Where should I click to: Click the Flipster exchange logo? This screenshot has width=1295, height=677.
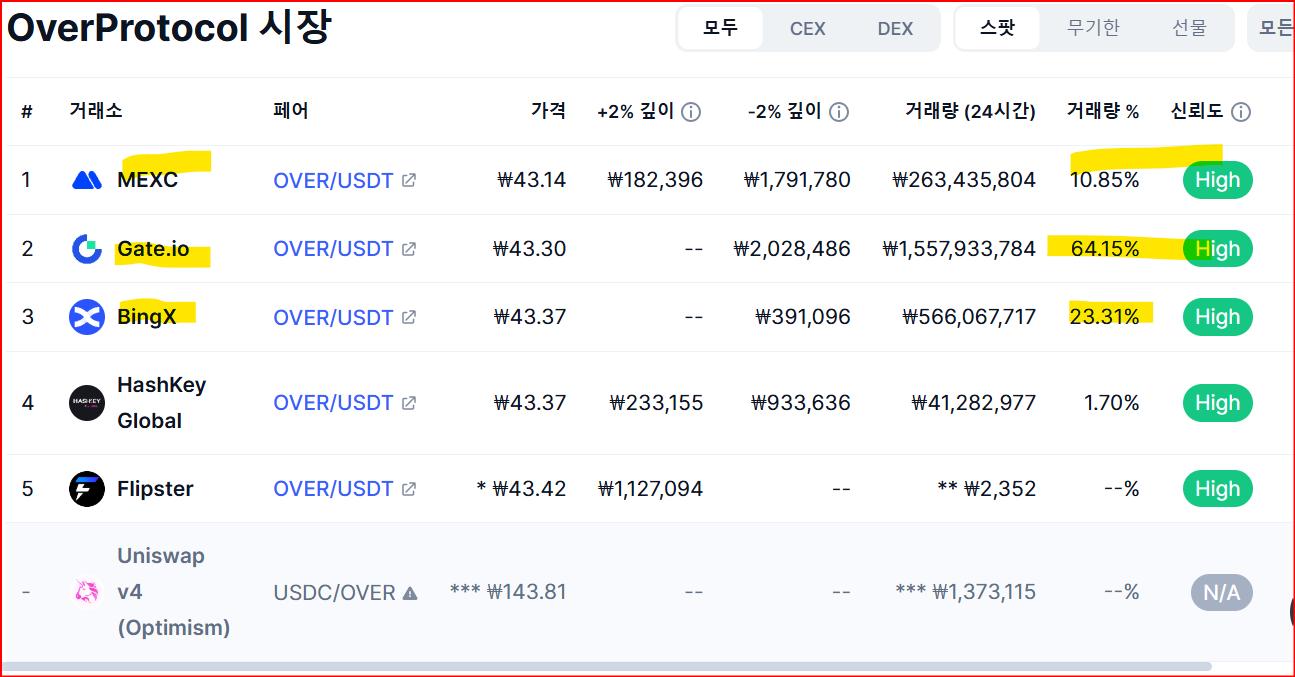[87, 489]
